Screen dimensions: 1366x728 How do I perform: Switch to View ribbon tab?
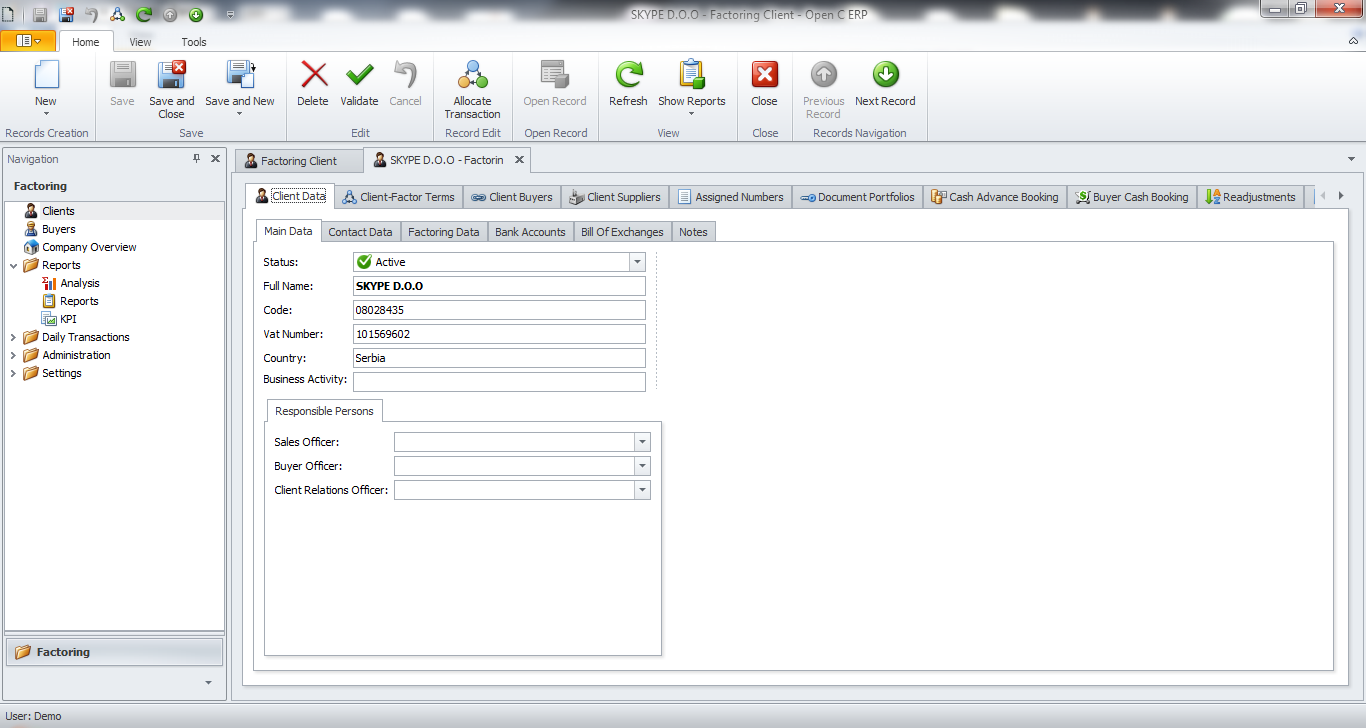click(140, 42)
